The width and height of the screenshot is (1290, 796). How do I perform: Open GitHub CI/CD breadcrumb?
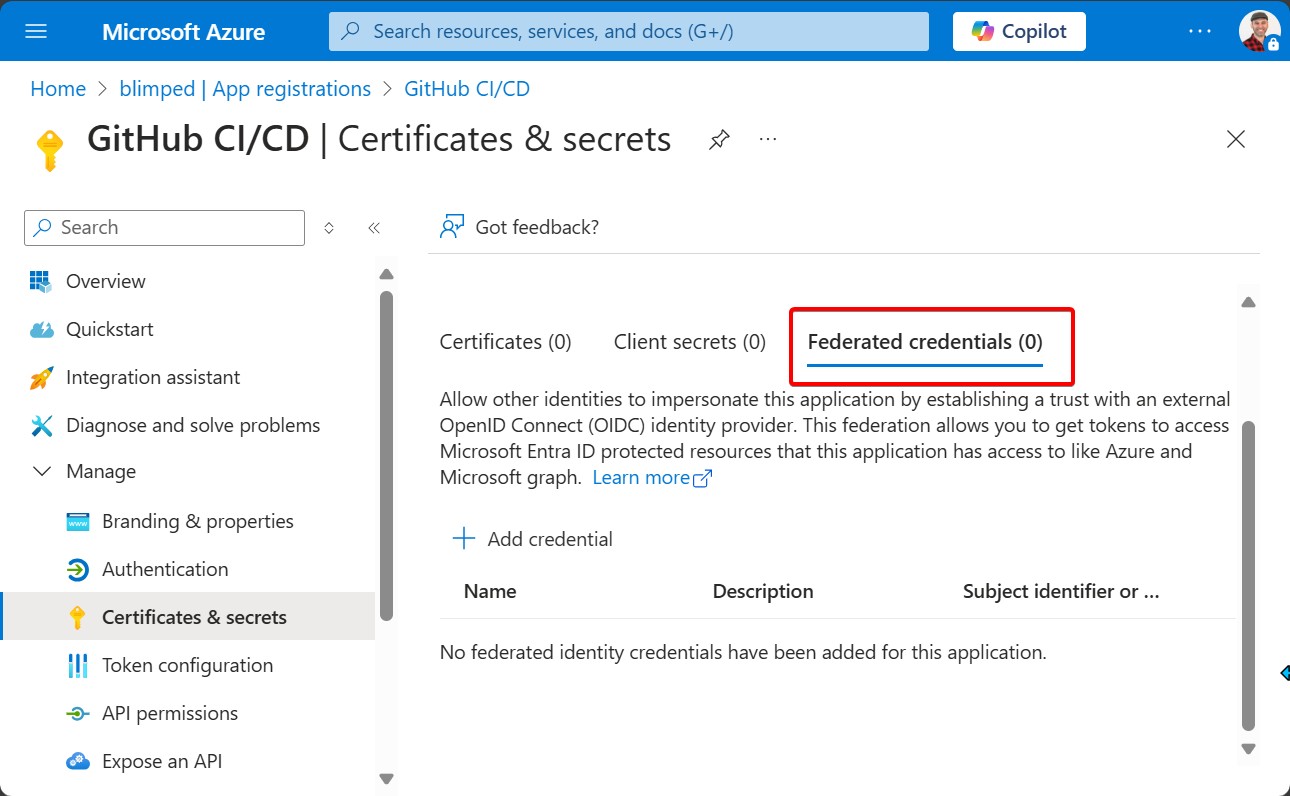pos(467,89)
